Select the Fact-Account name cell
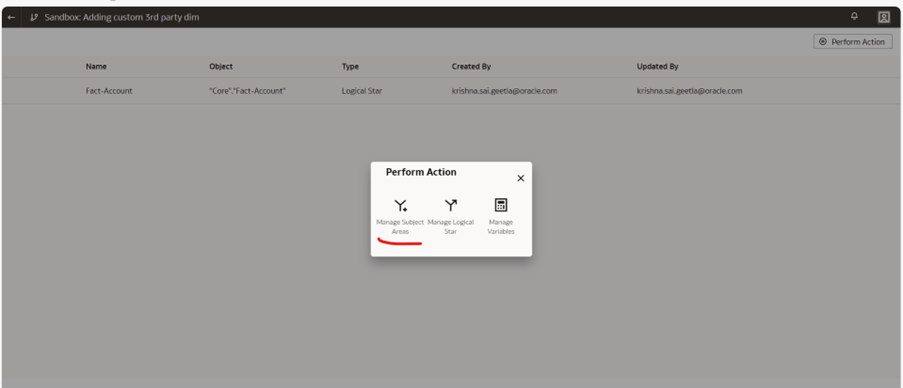 [x=109, y=90]
